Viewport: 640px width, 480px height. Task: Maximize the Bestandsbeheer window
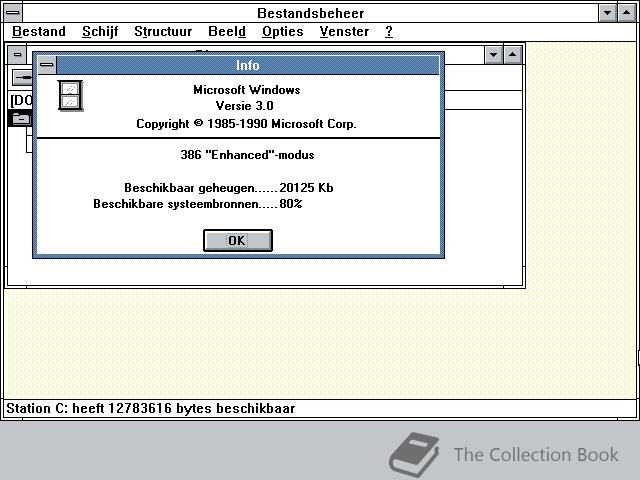pyautogui.click(x=627, y=13)
